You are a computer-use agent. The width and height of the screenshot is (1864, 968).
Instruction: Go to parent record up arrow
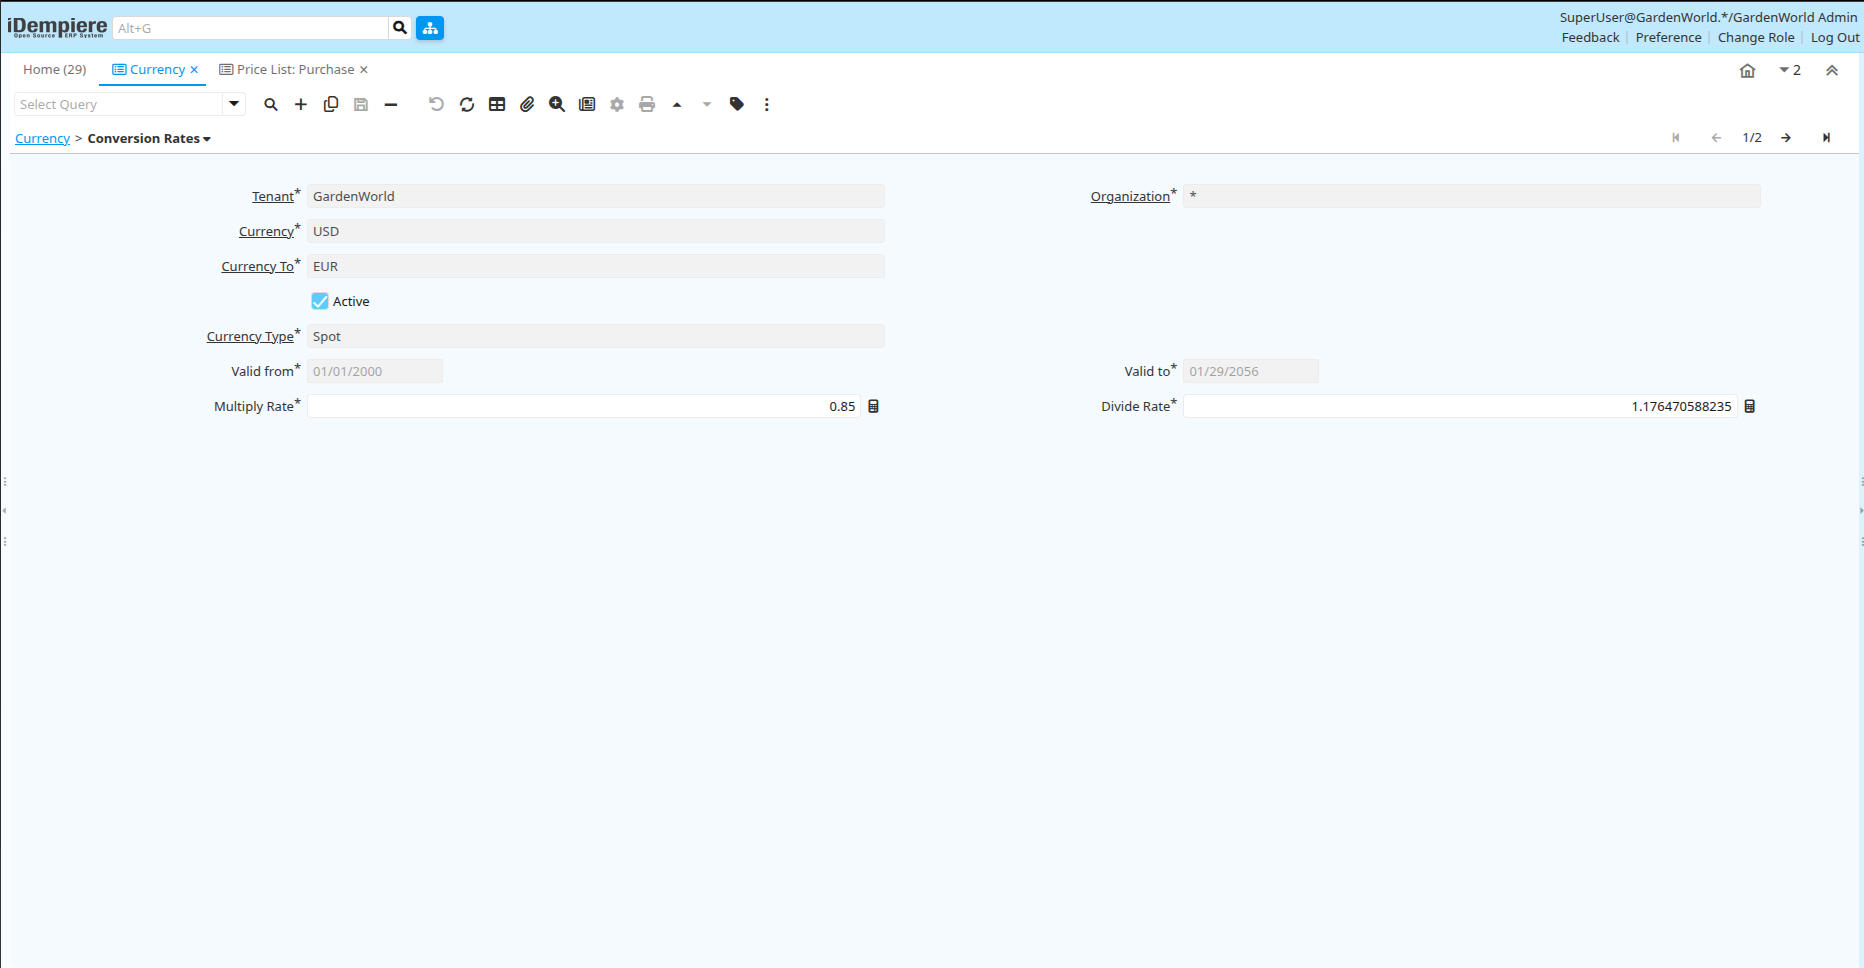[x=677, y=104]
